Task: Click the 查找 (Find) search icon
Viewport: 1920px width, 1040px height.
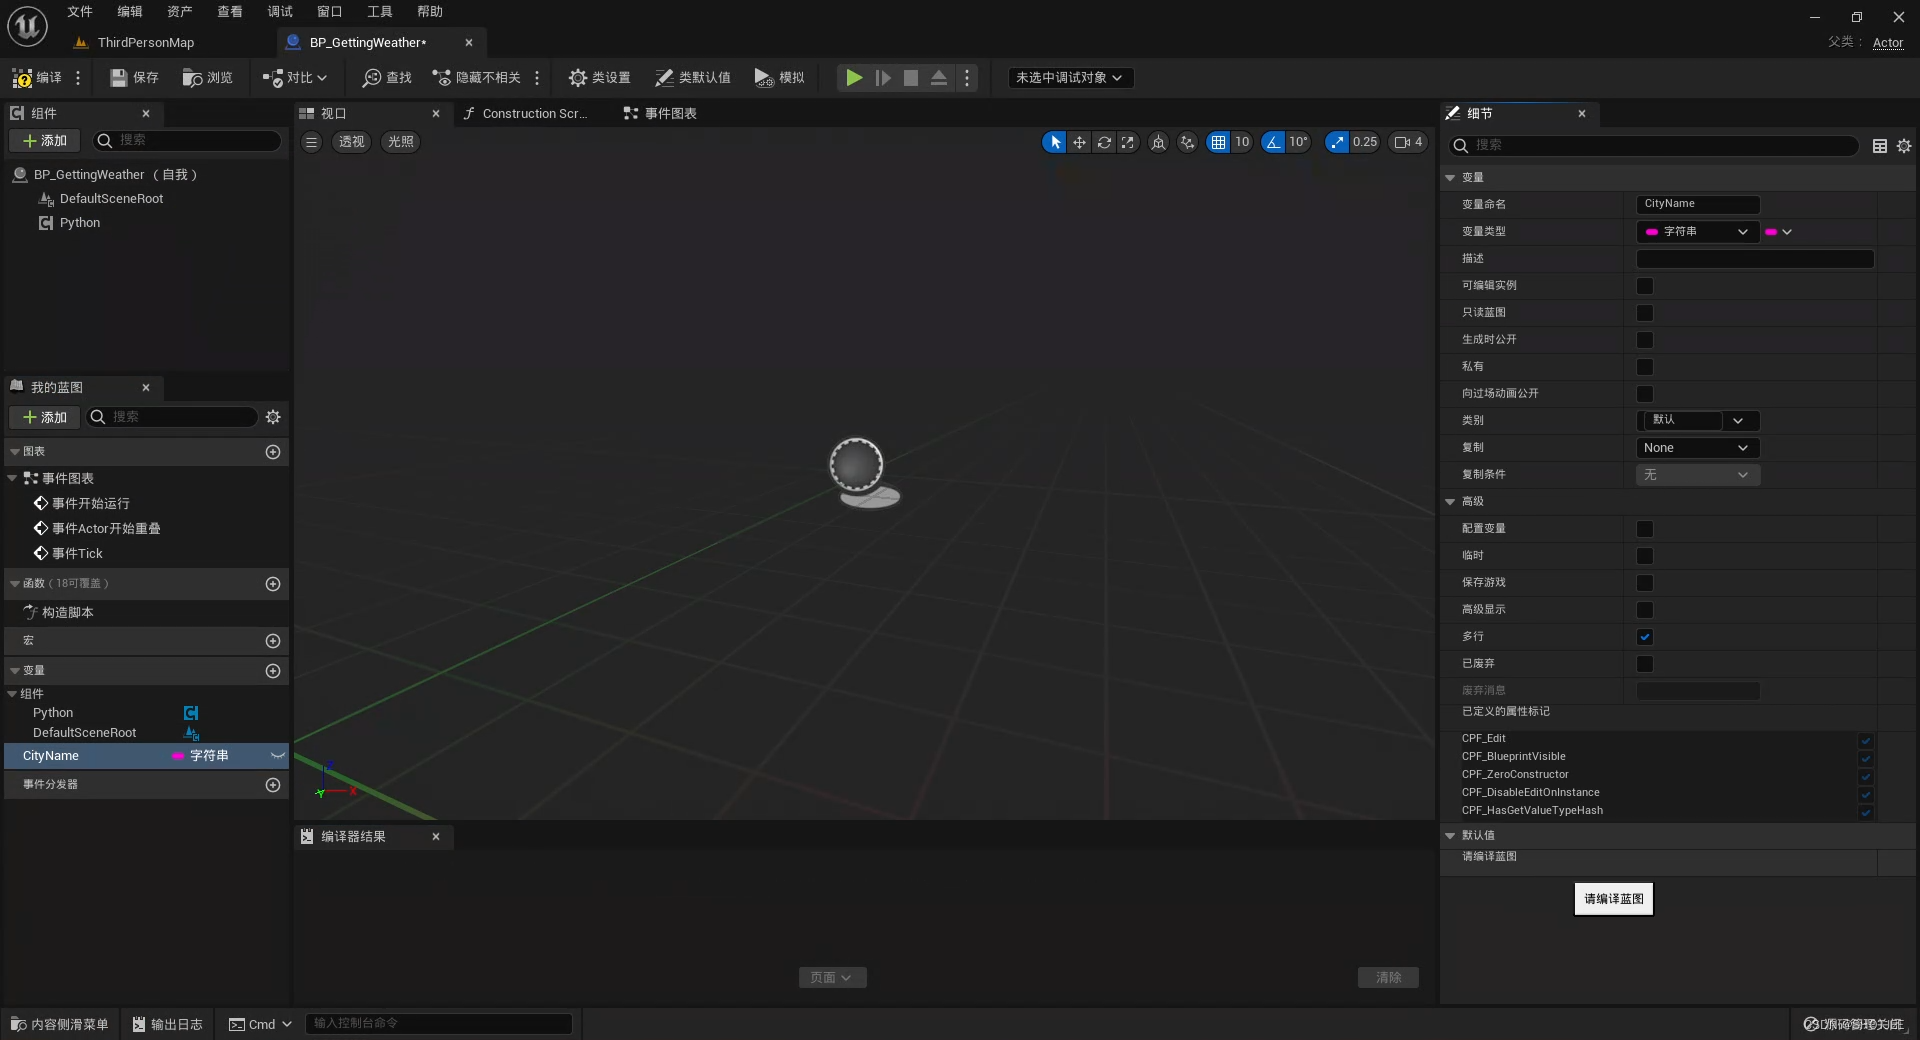Action: [x=373, y=78]
